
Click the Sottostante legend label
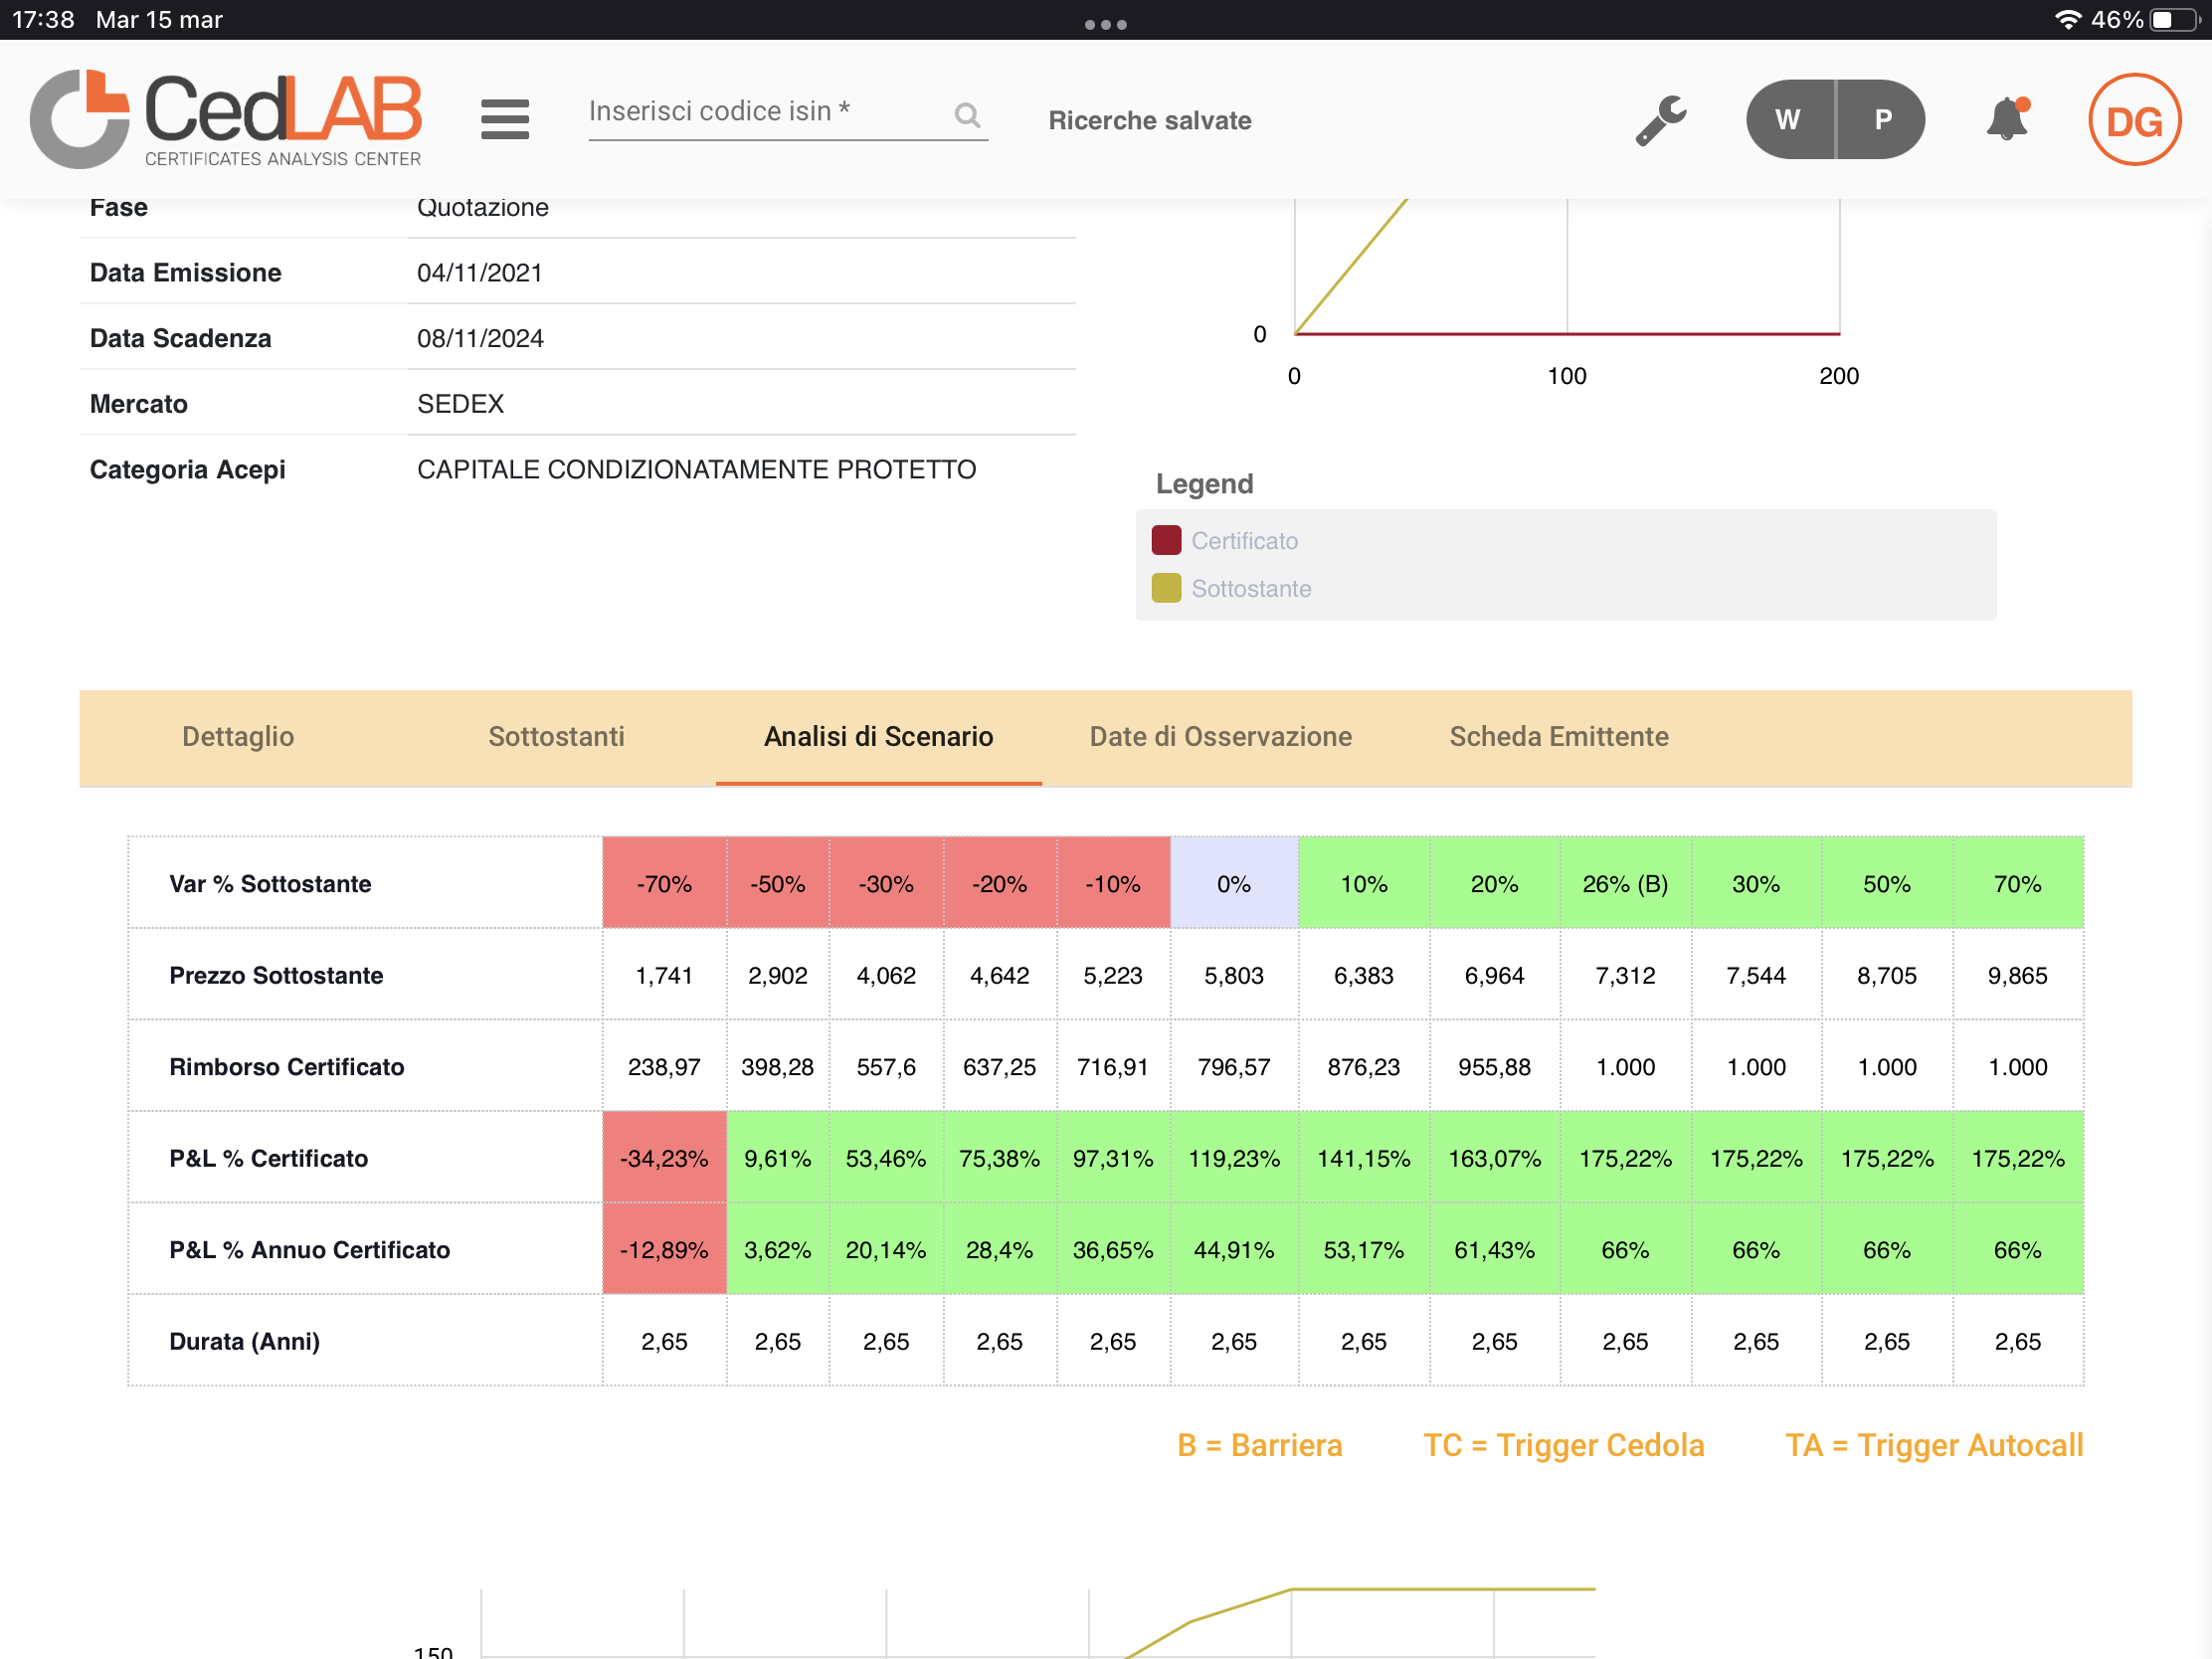point(1251,589)
